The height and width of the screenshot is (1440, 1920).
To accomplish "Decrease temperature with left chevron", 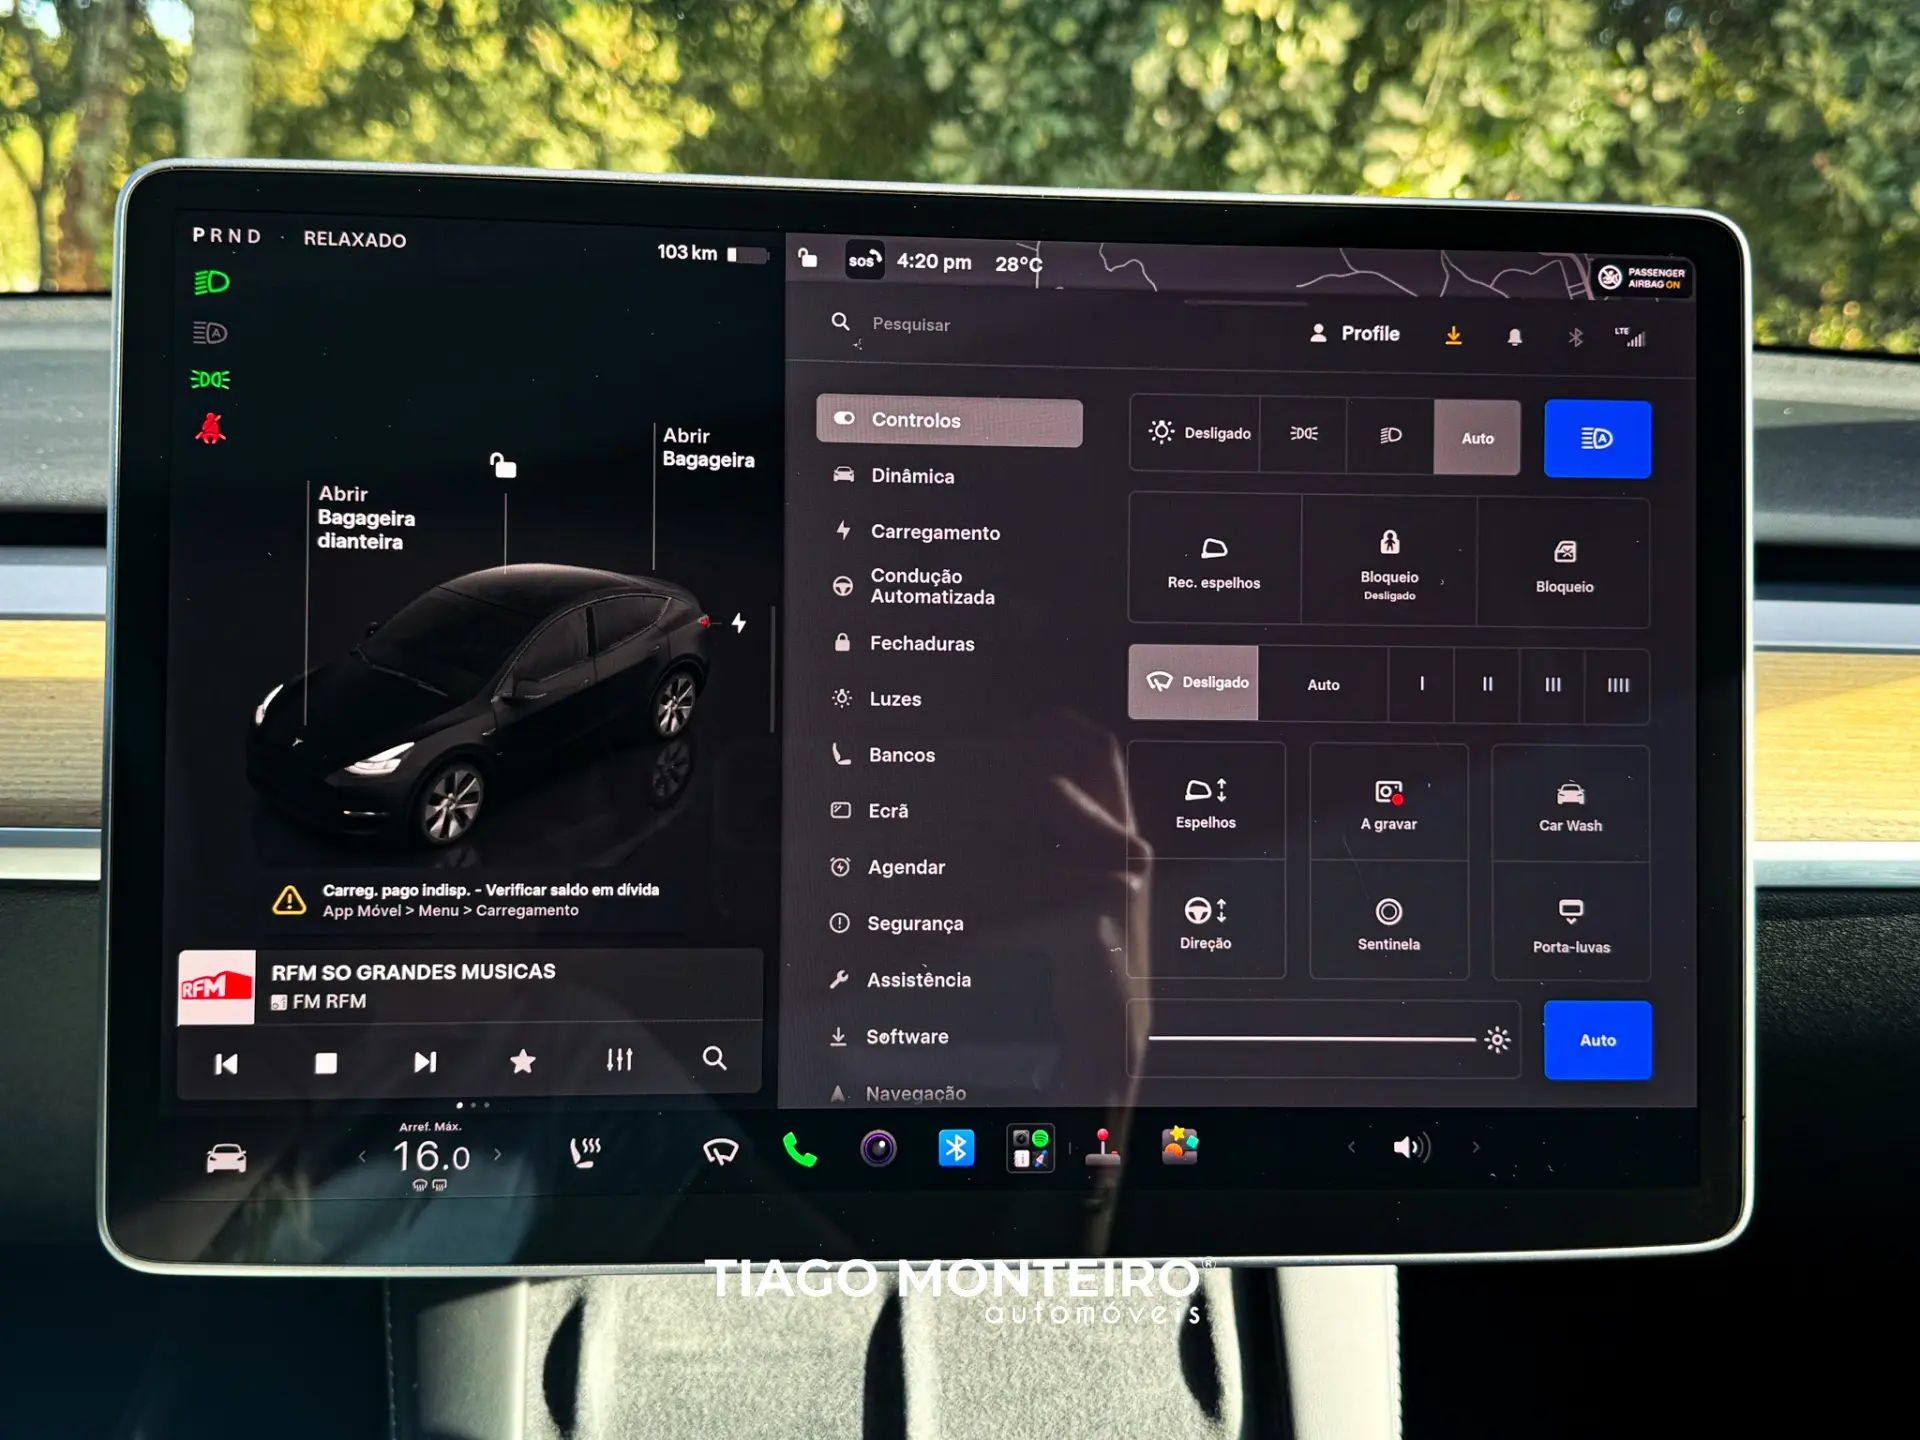I will [362, 1156].
